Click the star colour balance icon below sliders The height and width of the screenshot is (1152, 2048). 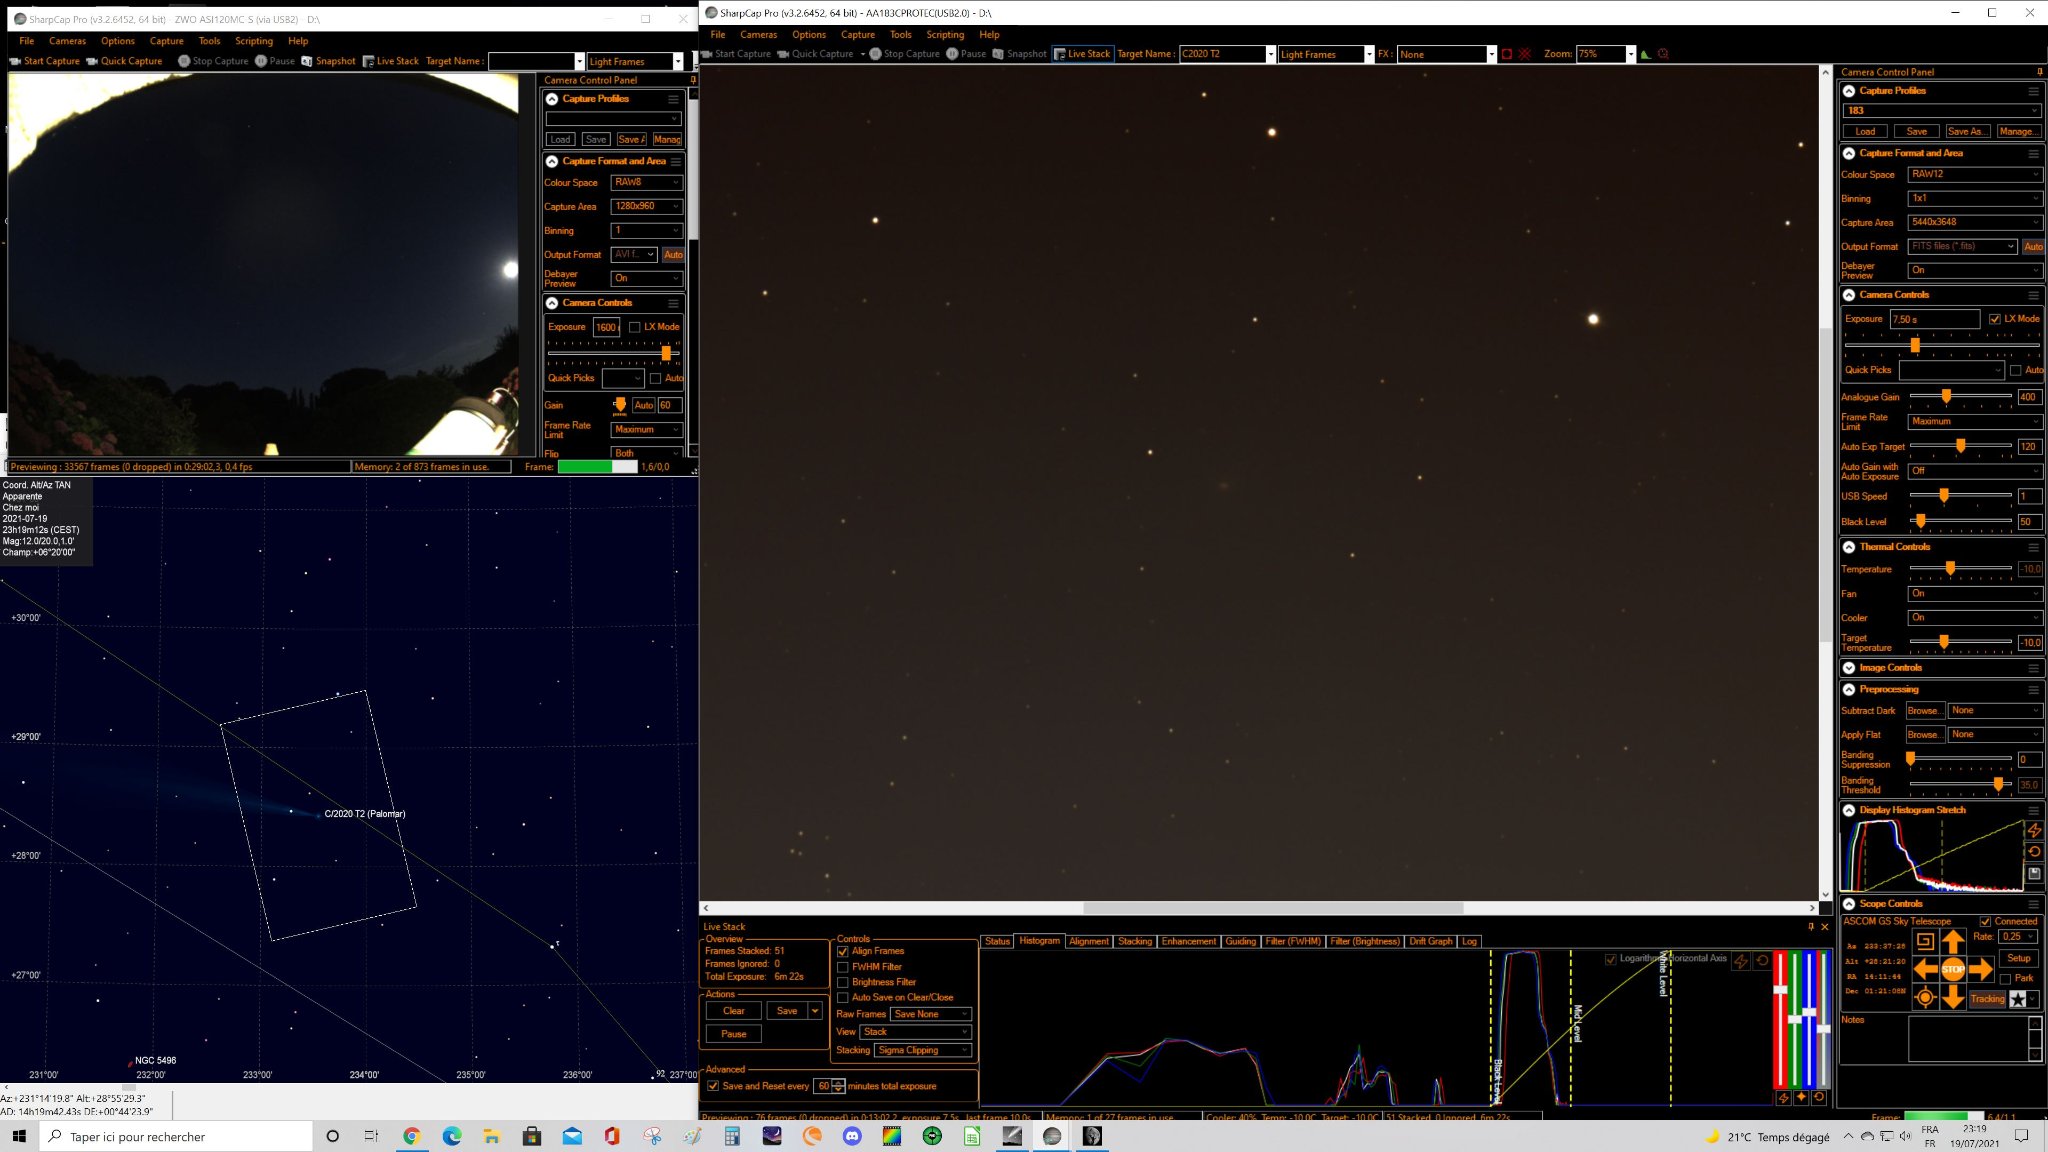click(x=1801, y=1097)
